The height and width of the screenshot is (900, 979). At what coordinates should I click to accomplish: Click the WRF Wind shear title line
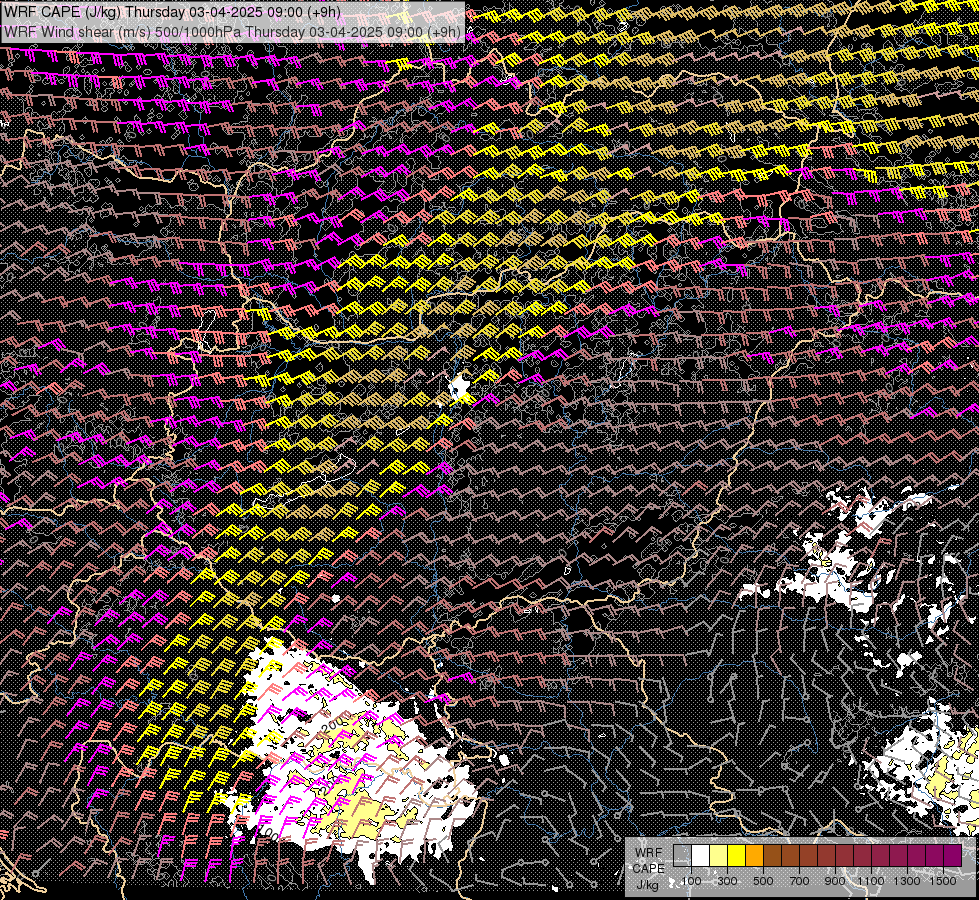point(232,32)
